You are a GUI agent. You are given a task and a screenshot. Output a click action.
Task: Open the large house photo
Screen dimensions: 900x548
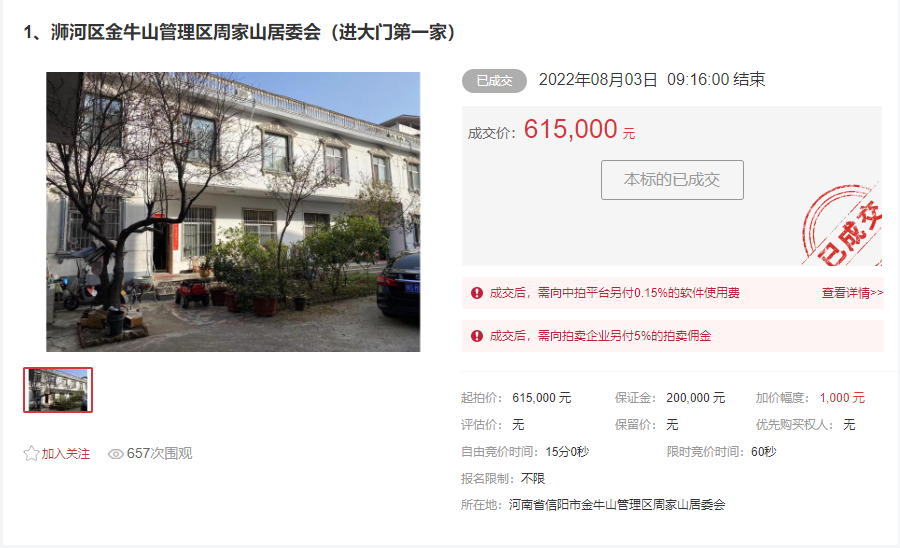click(x=233, y=212)
